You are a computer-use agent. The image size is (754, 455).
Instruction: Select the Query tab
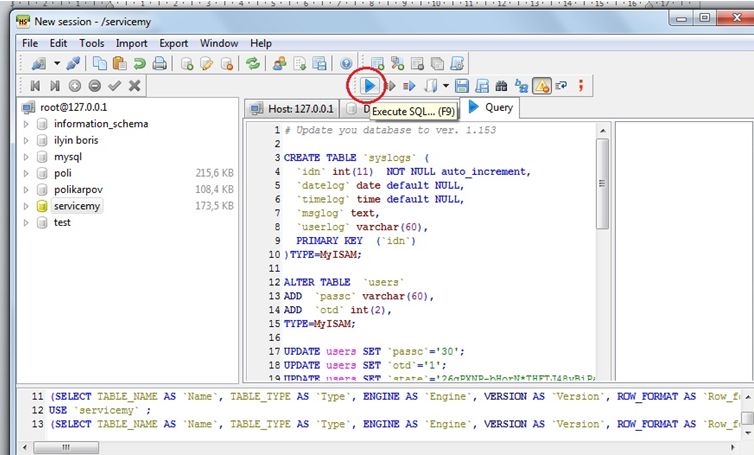pyautogui.click(x=490, y=107)
